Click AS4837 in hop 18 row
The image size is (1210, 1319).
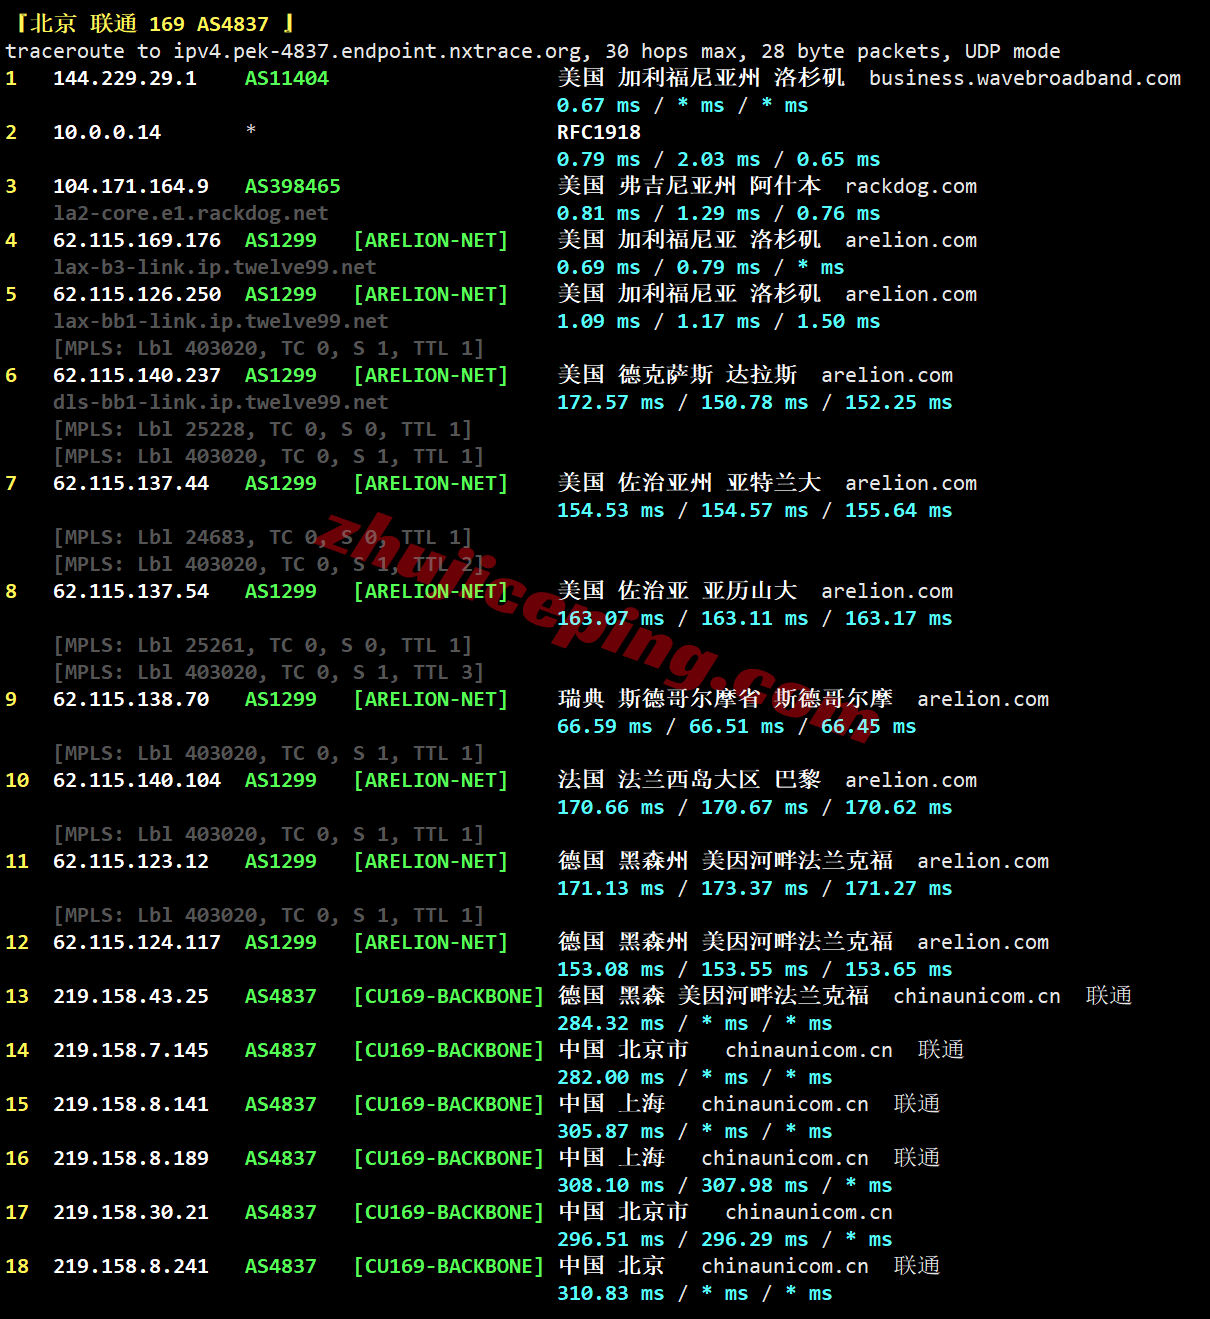pos(281,1266)
